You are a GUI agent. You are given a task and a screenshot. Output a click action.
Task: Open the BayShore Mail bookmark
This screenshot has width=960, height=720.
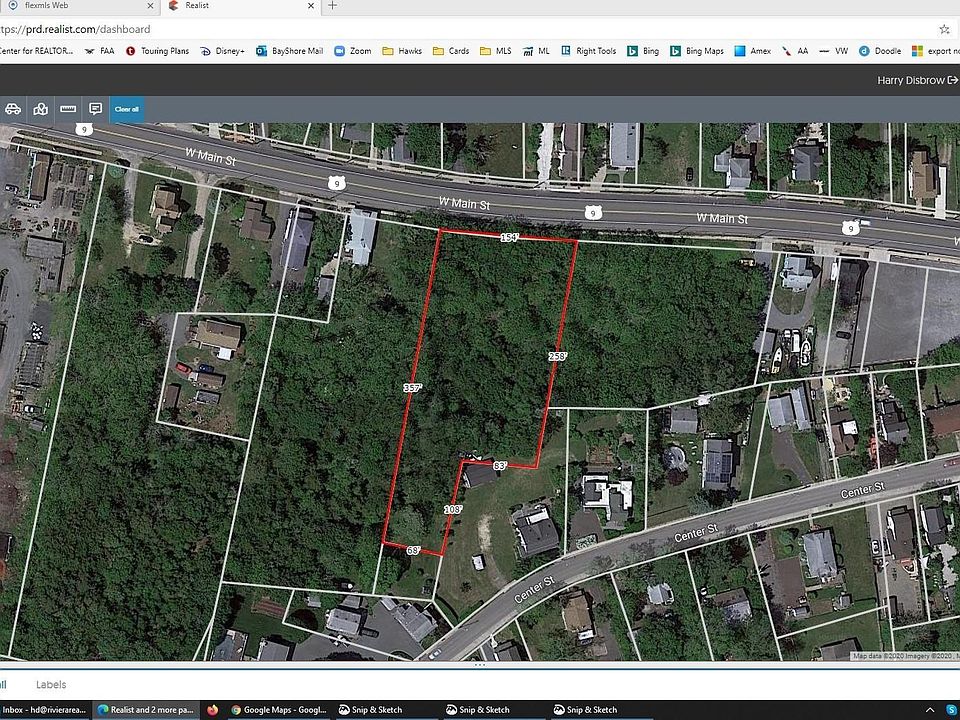click(290, 51)
